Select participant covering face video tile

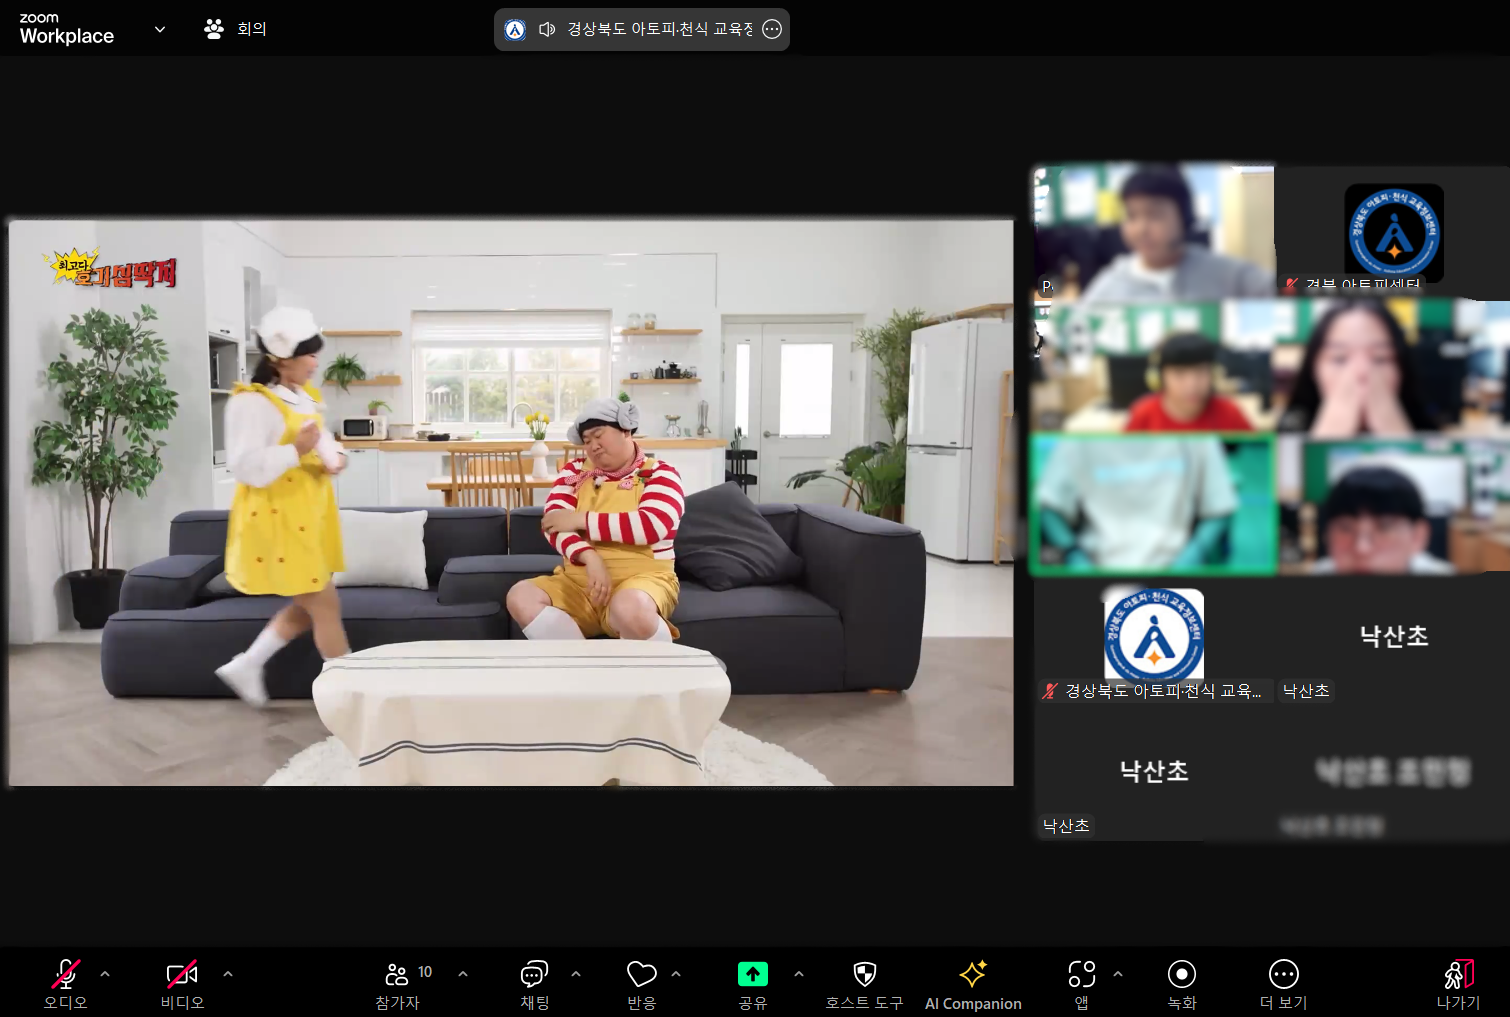coord(1393,366)
